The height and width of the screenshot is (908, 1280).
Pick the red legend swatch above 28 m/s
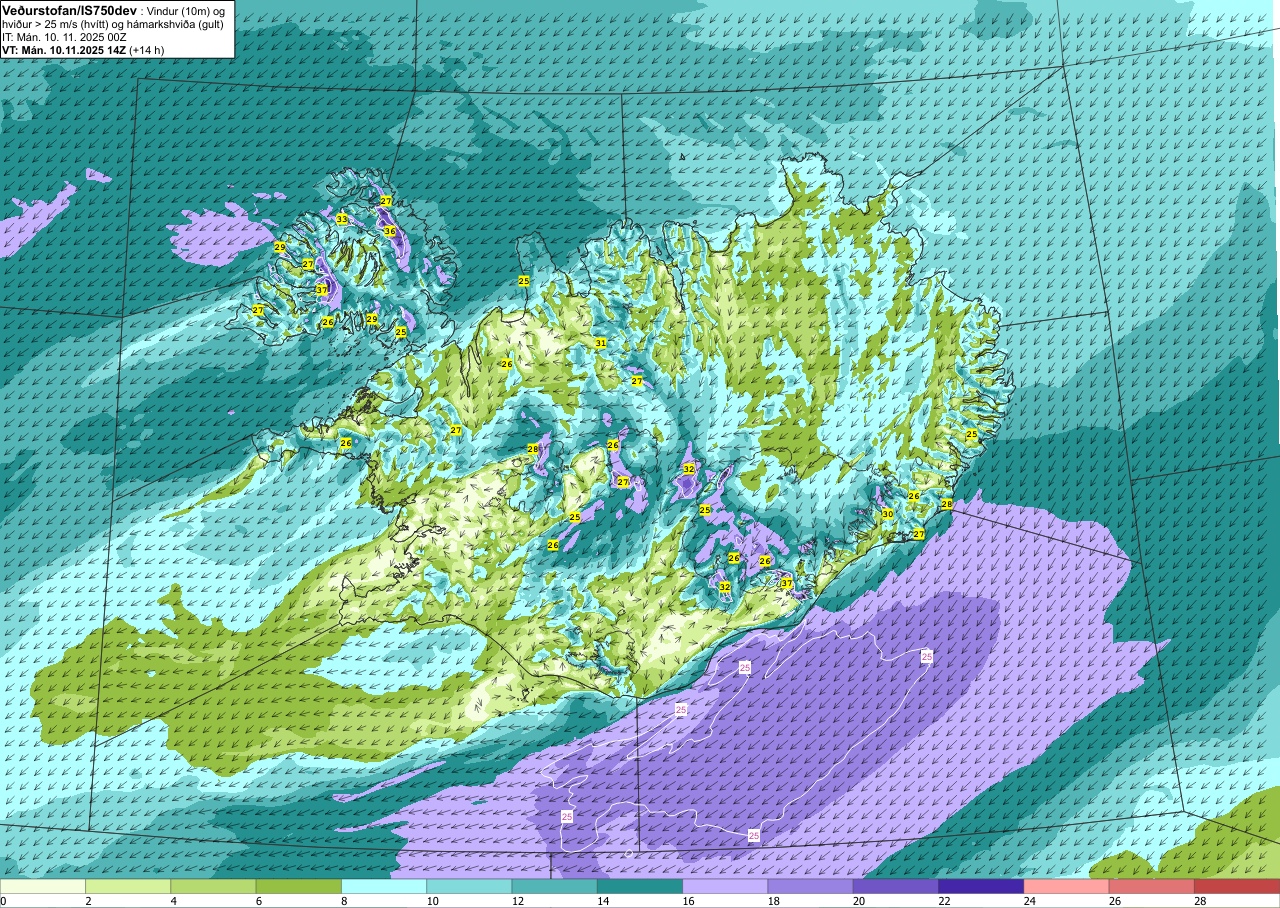1237,886
